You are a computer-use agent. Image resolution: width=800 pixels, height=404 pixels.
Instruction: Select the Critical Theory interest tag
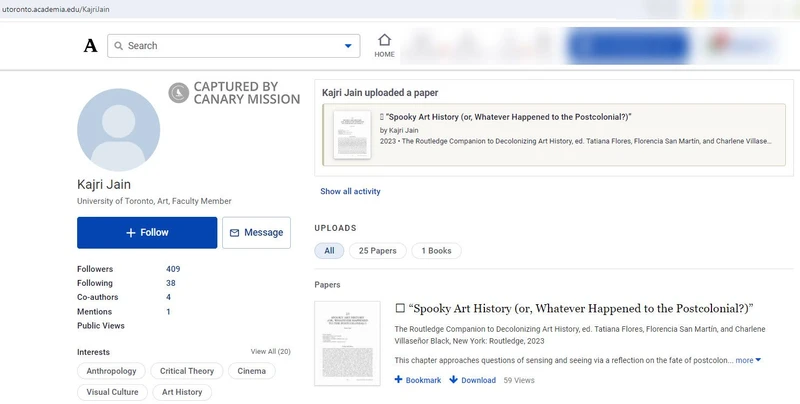click(x=187, y=371)
